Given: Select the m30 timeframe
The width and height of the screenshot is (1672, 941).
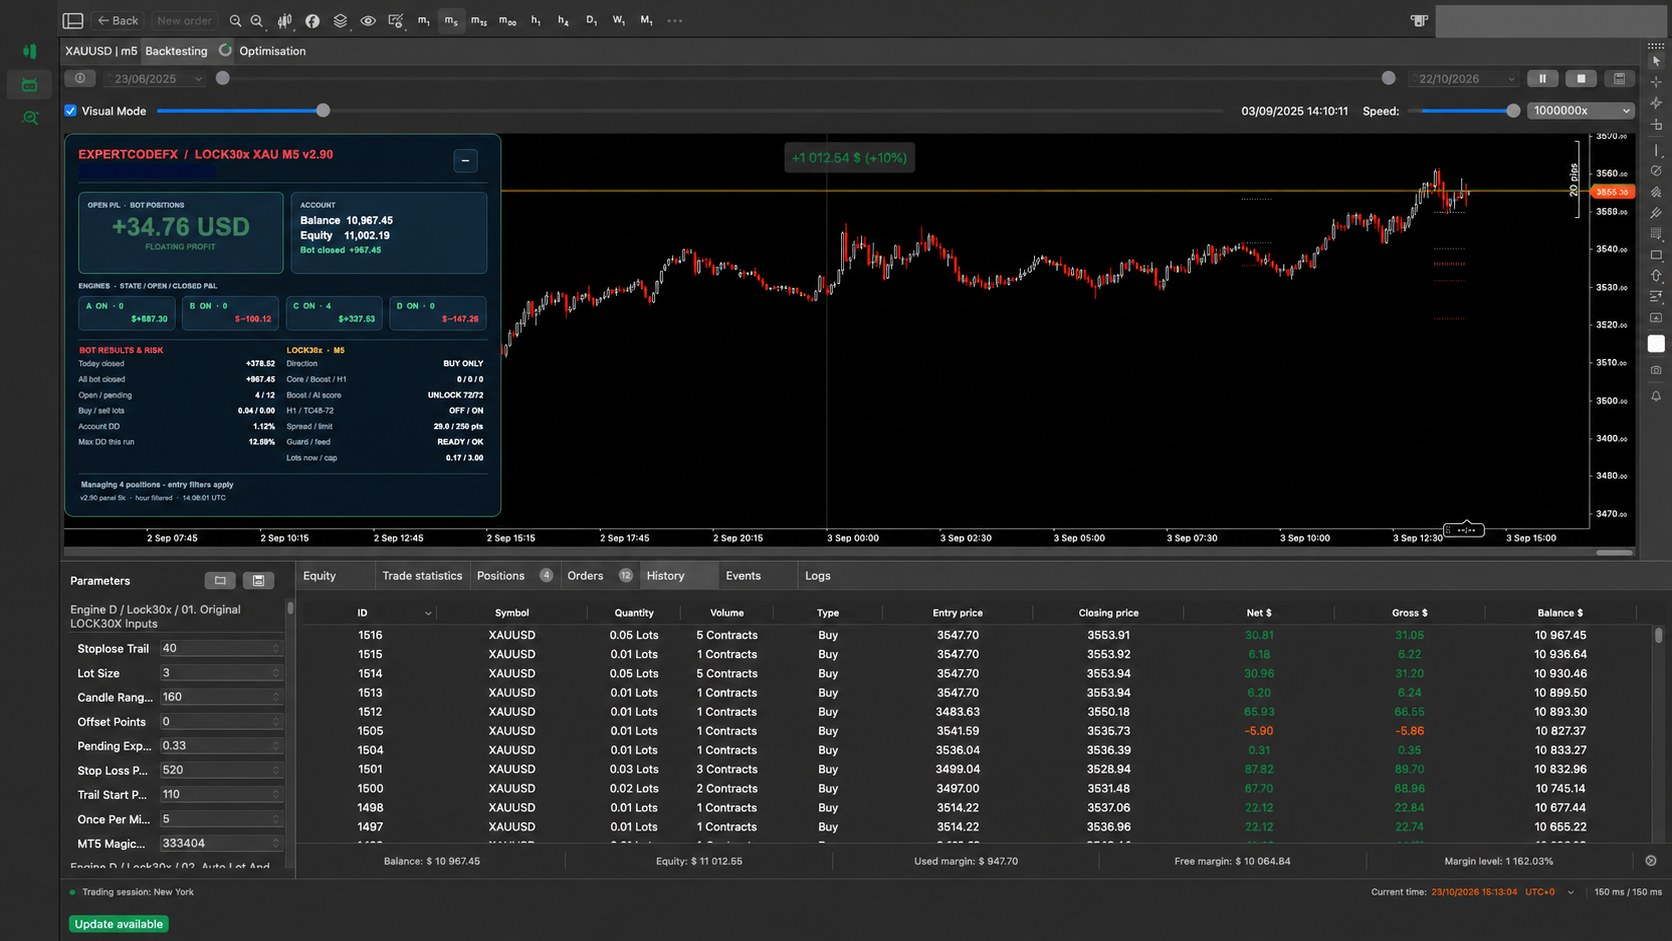Looking at the screenshot, I should [508, 20].
